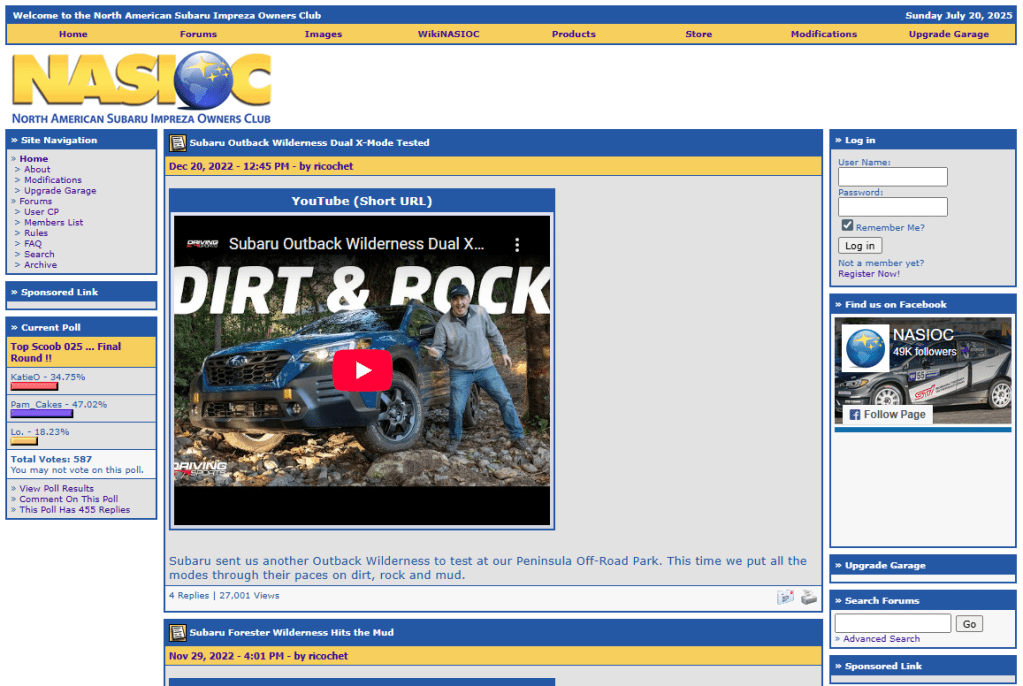The image size is (1023, 686).
Task: Click the Pam_Cakes purple poll result bar
Action: pyautogui.click(x=41, y=413)
